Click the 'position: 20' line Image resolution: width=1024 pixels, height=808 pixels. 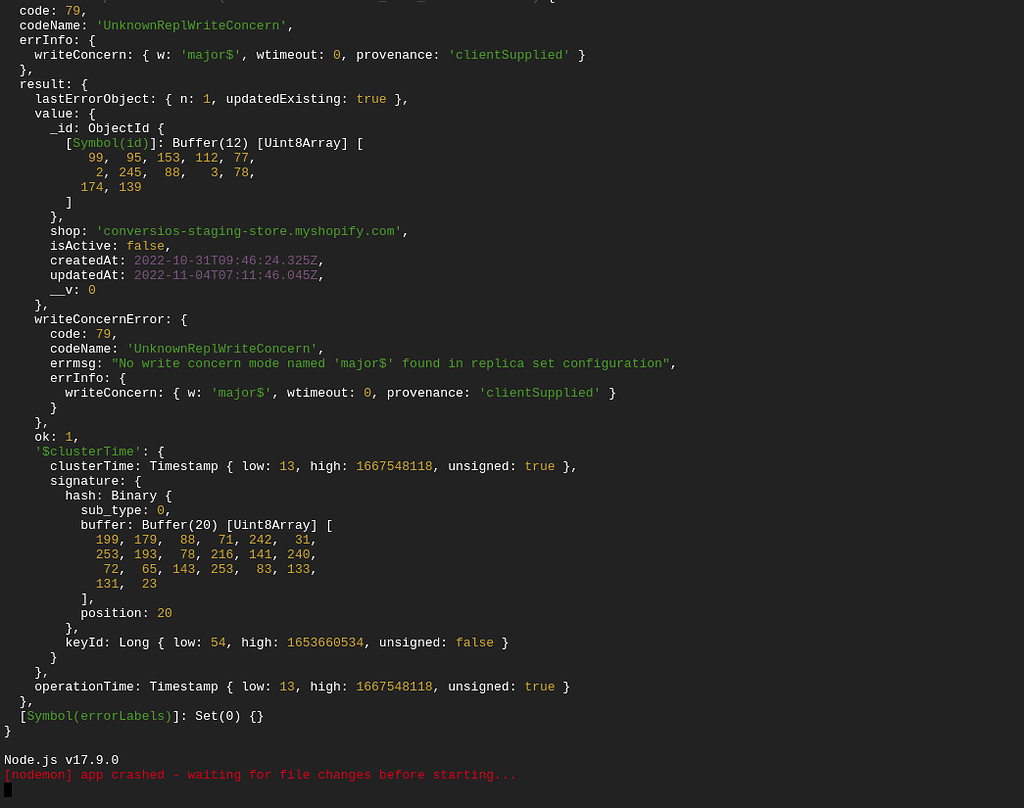(x=126, y=613)
